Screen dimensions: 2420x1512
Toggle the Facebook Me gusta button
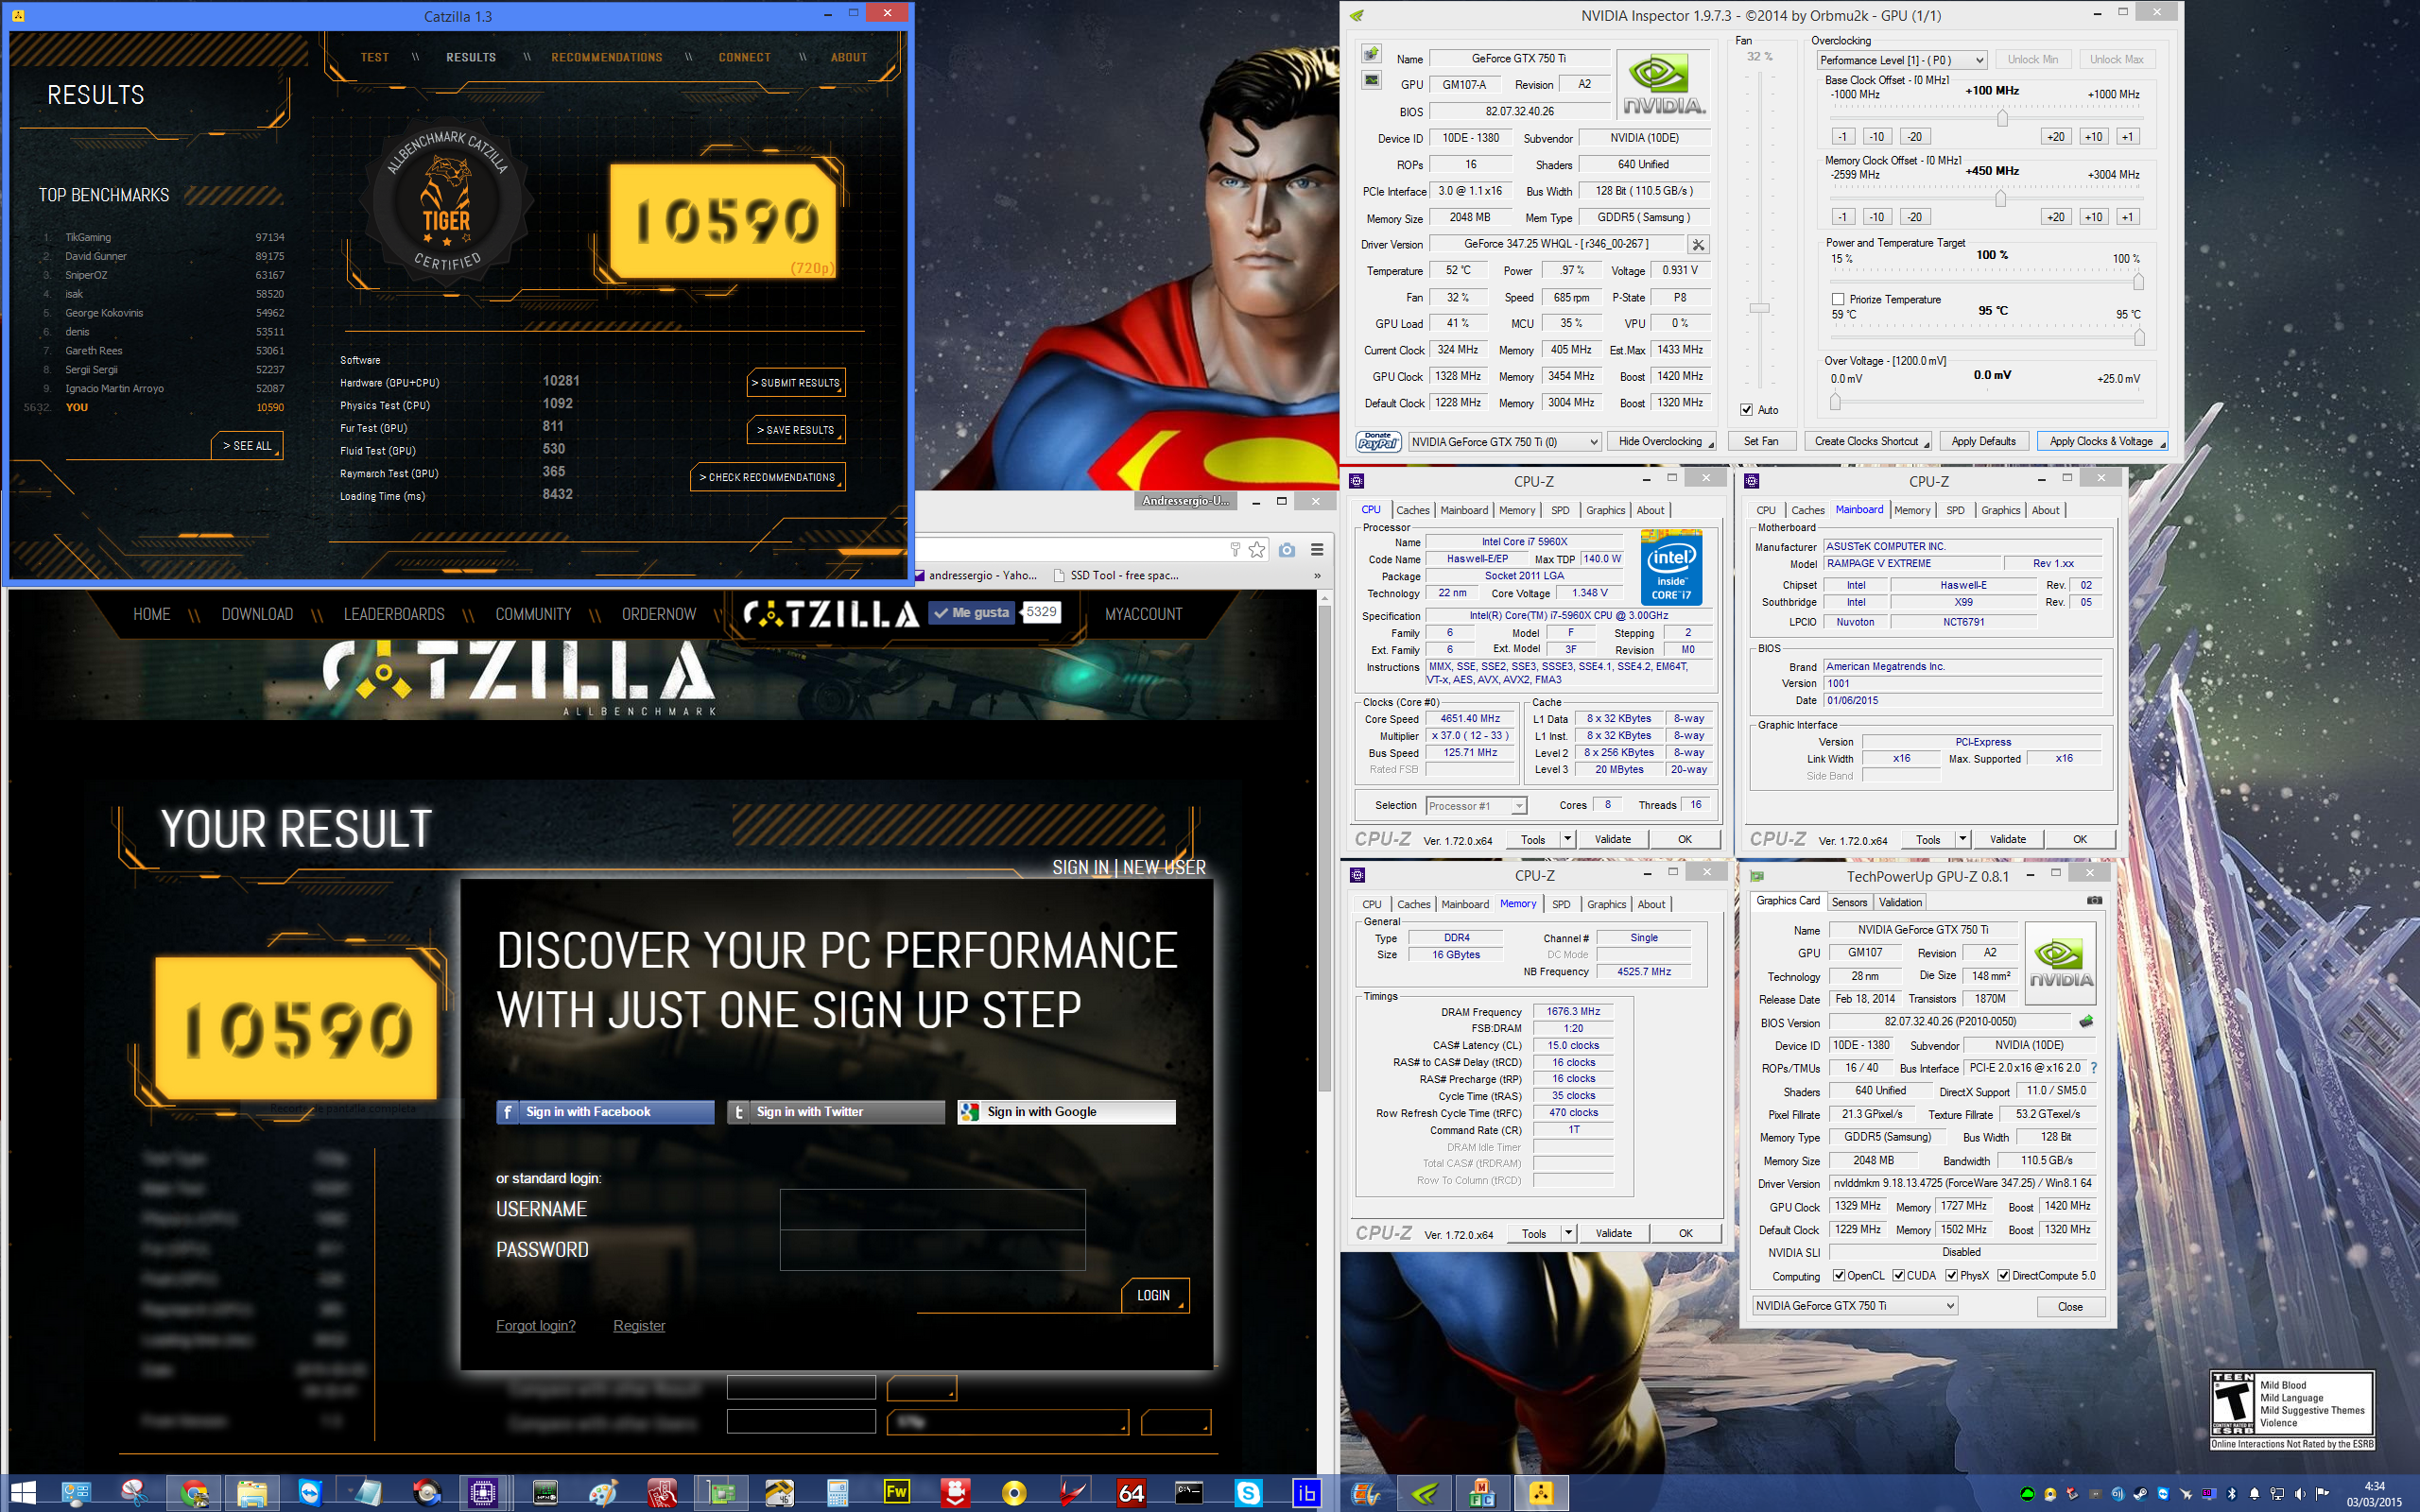[x=971, y=612]
